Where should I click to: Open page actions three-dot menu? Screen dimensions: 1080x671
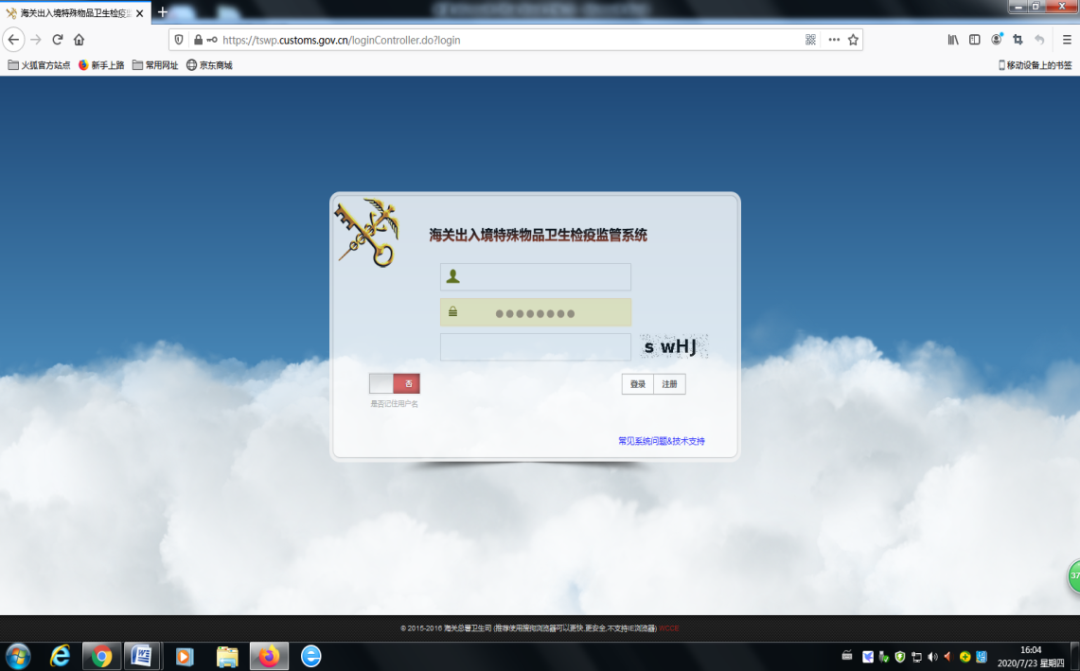coord(834,40)
